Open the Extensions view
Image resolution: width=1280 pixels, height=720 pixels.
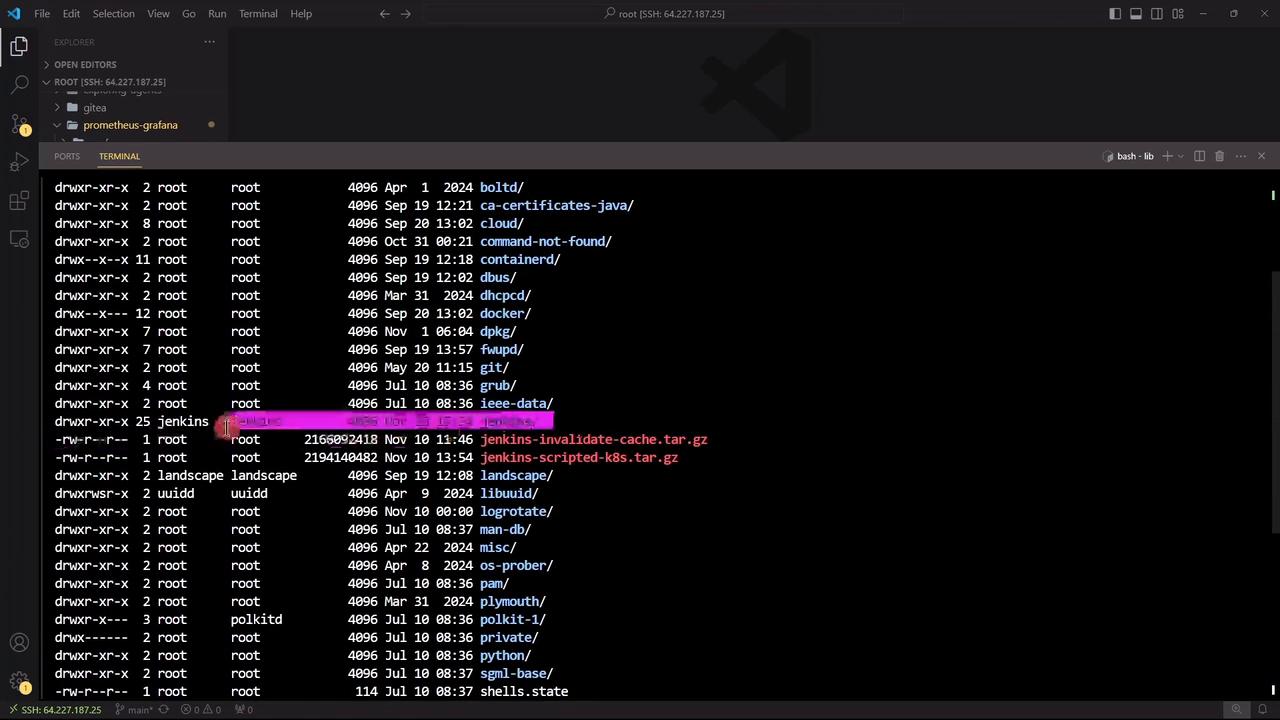pos(19,201)
